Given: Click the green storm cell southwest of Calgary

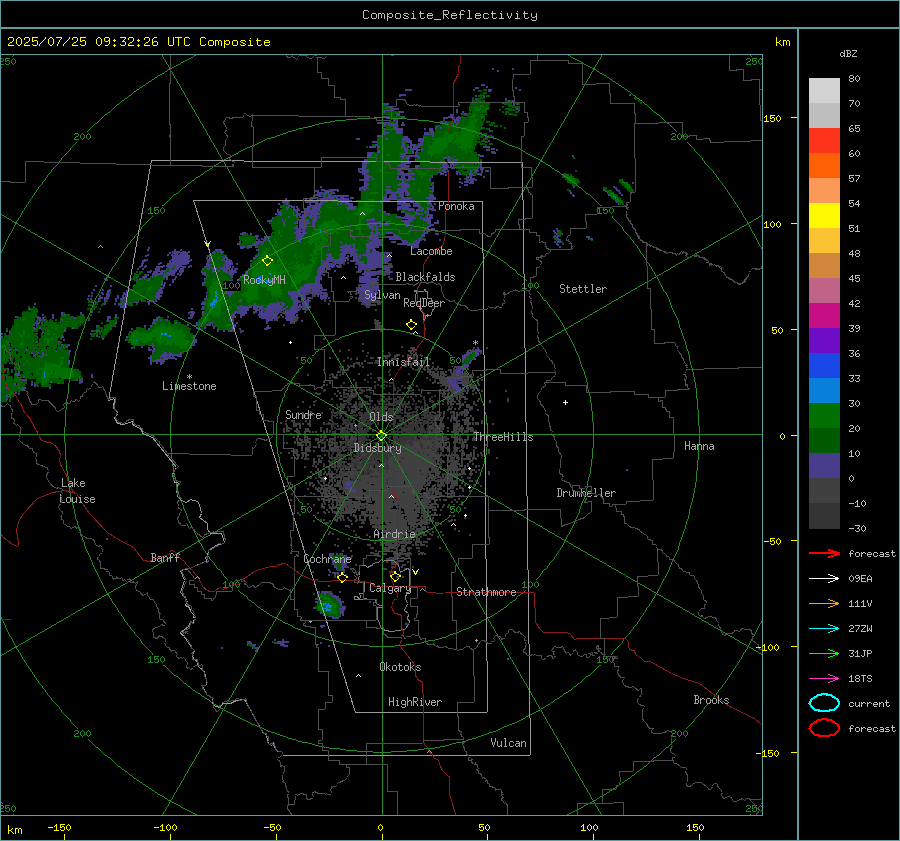Looking at the screenshot, I should pos(329,605).
